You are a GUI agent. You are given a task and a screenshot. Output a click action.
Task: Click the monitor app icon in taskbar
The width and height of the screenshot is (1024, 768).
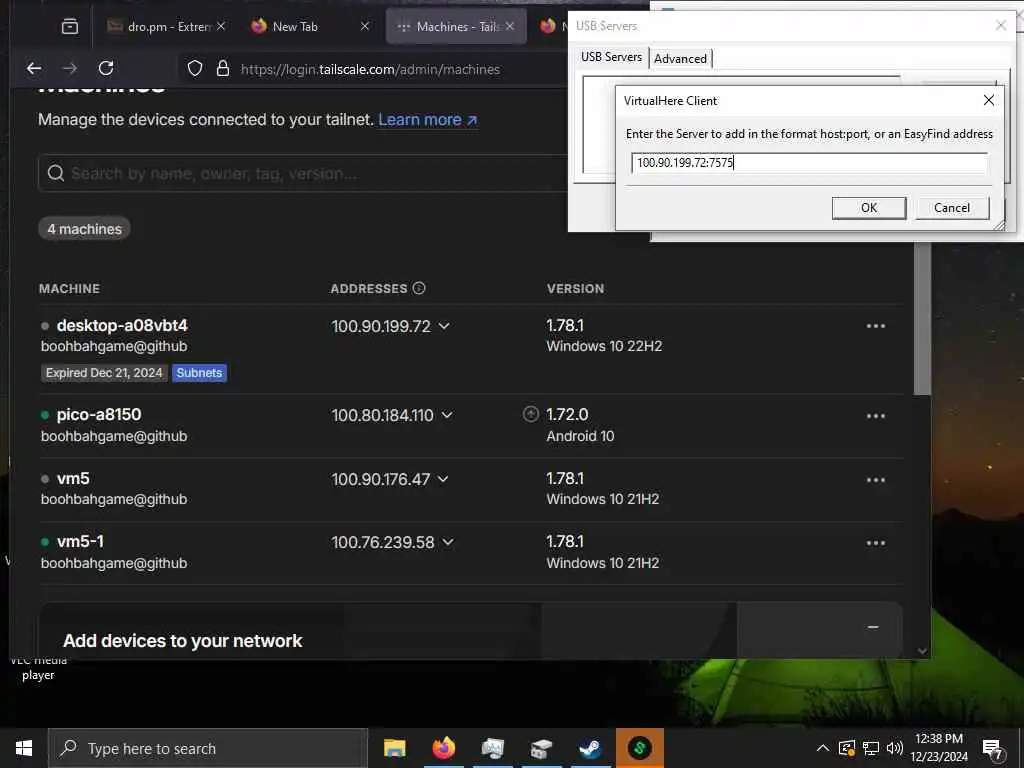[492, 748]
